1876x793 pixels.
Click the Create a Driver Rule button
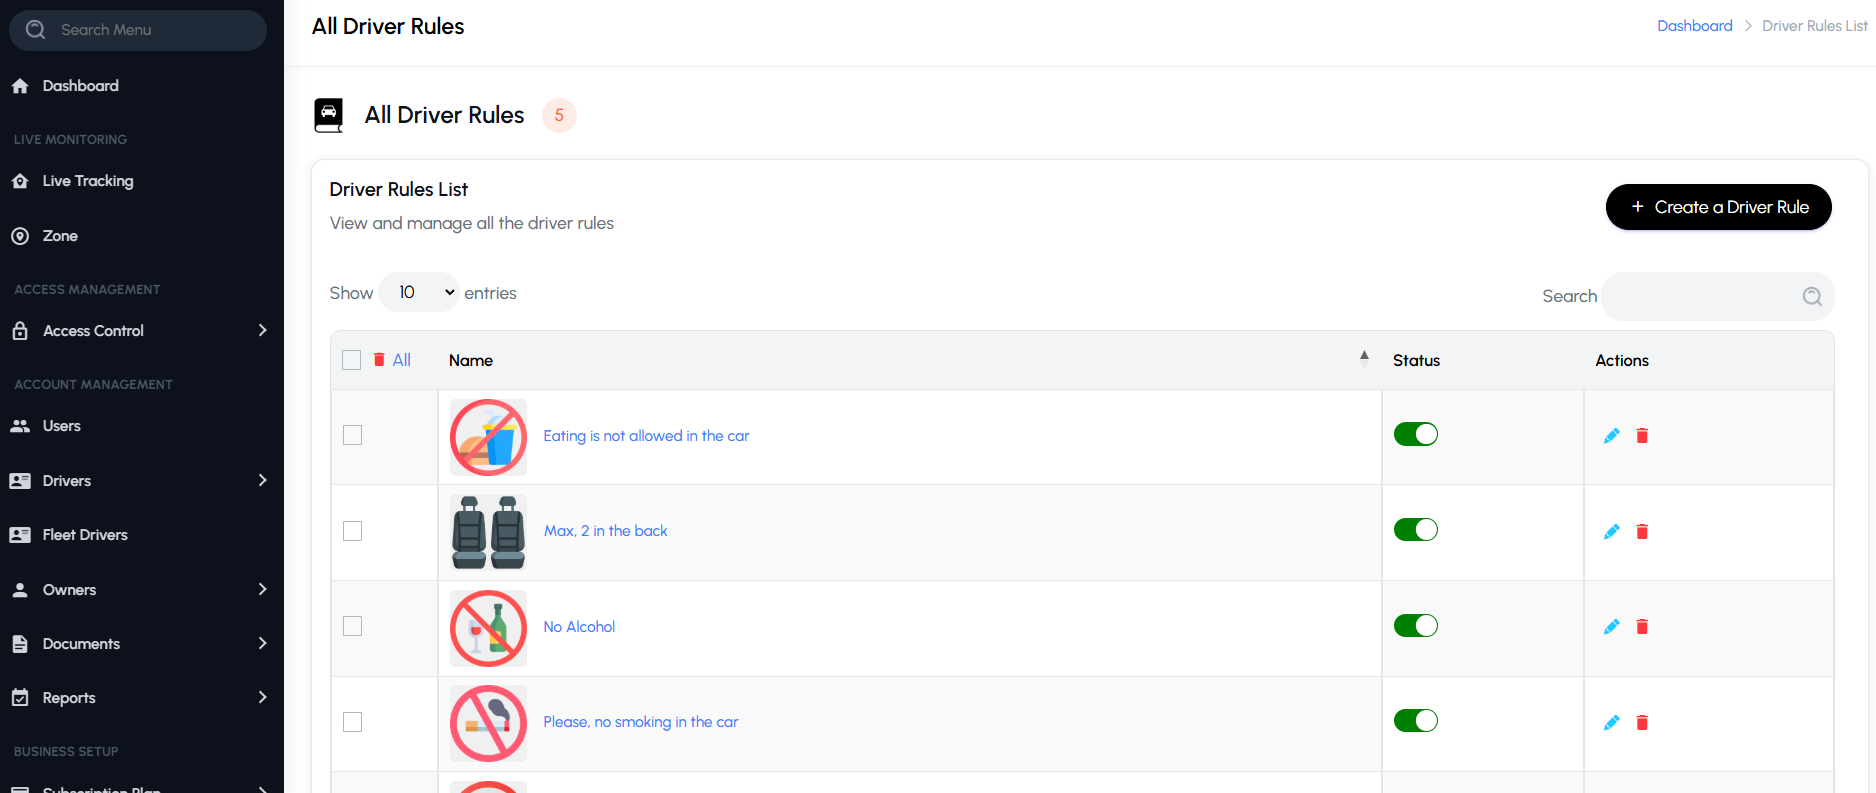pos(1718,207)
